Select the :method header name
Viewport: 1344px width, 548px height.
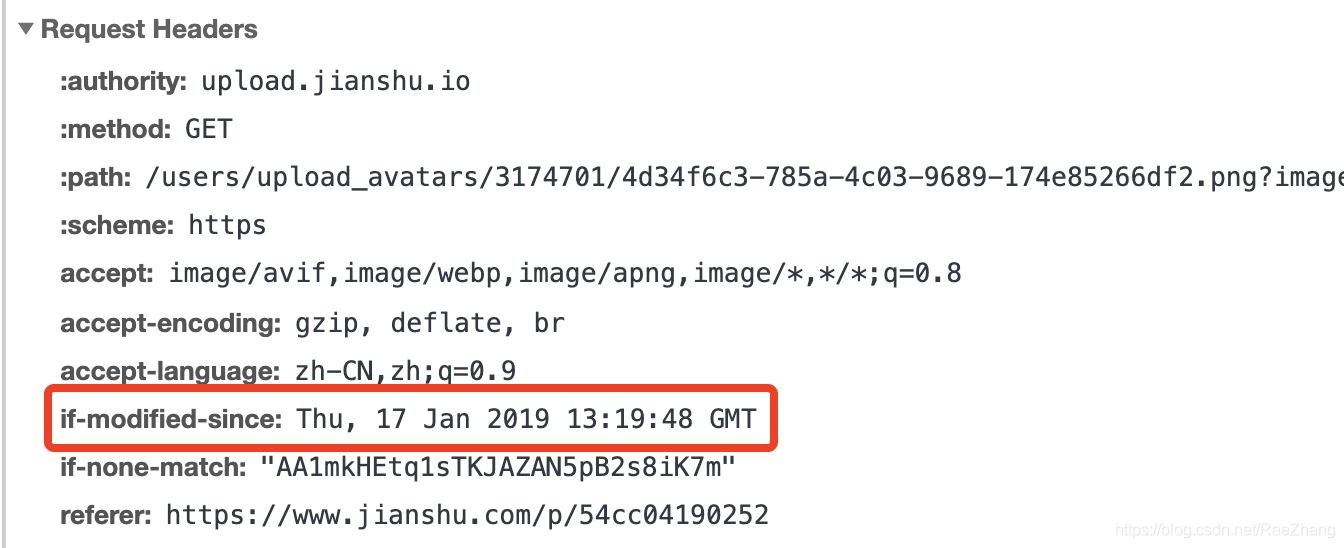point(116,130)
